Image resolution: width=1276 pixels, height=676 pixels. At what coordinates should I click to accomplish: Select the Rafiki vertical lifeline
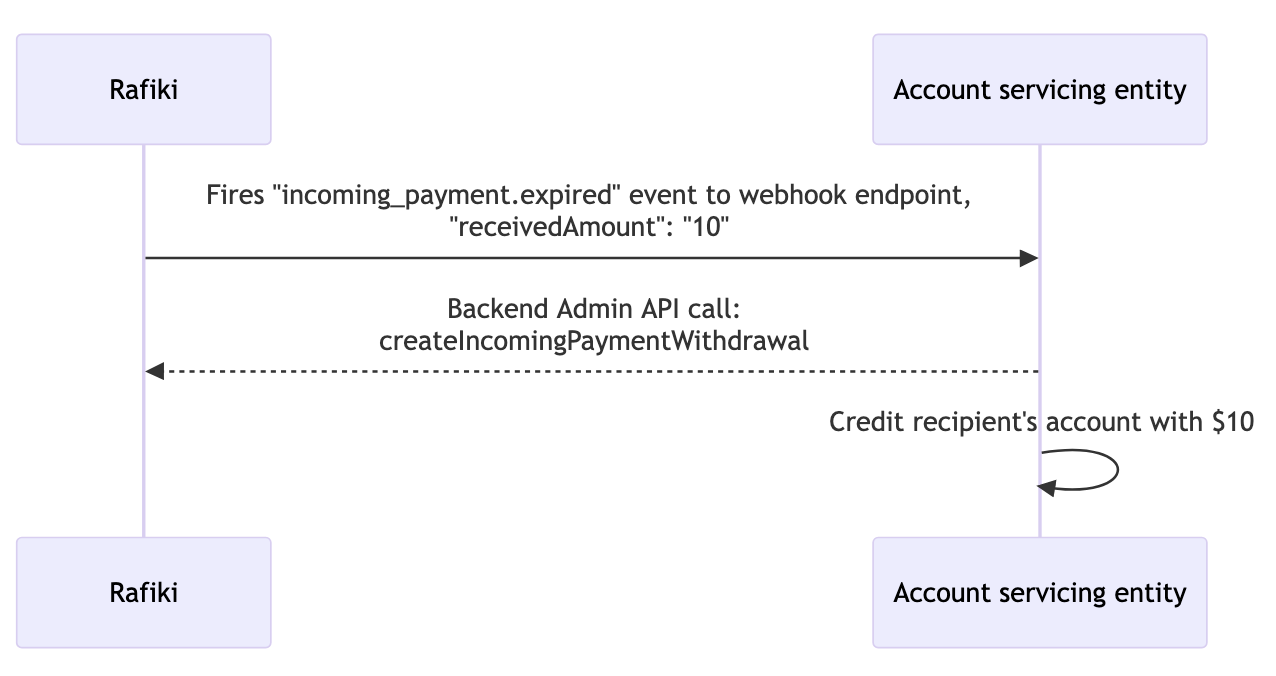pyautogui.click(x=144, y=450)
